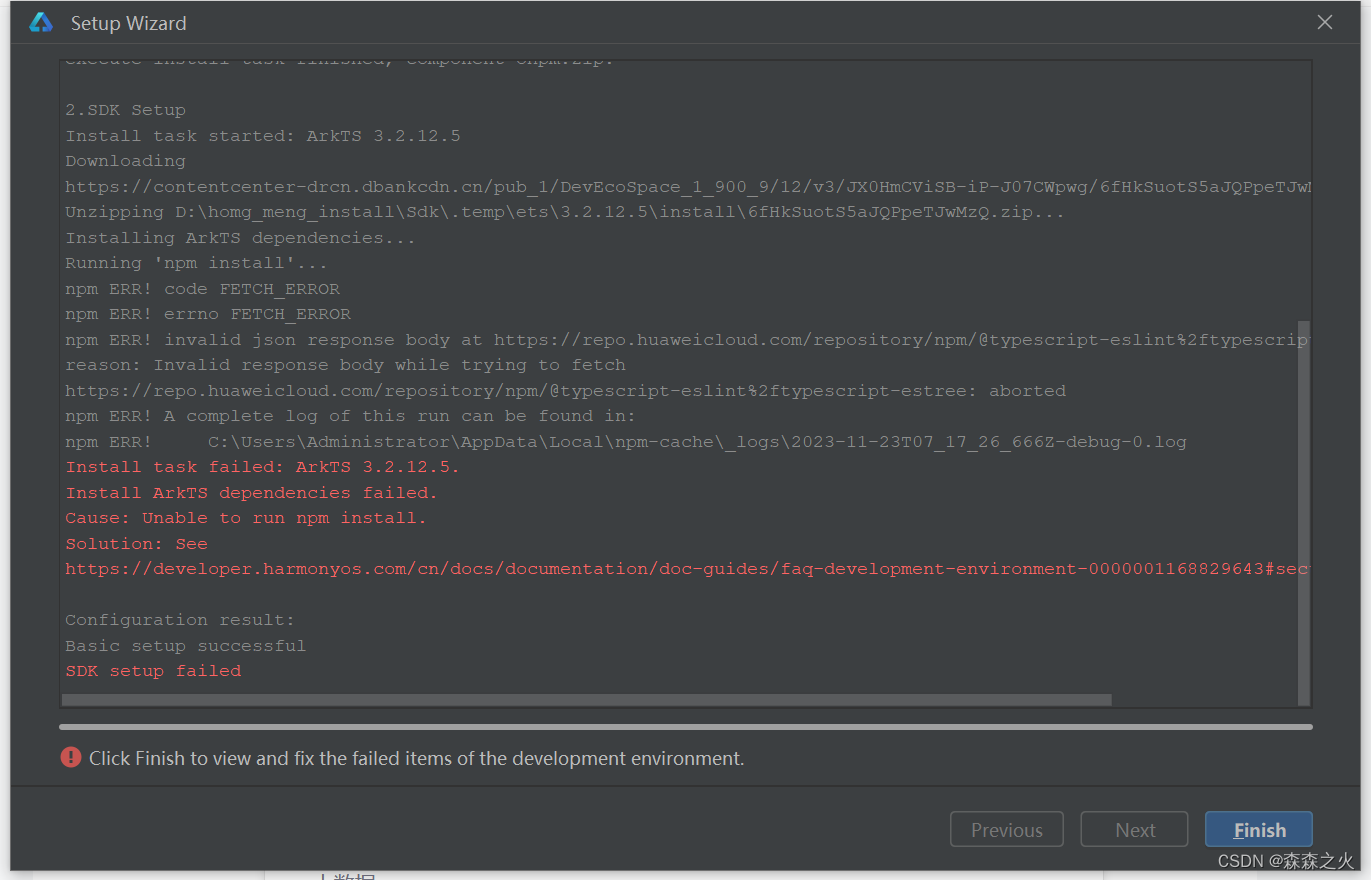Click the 'Downloading' line
This screenshot has width=1371, height=880.
tap(125, 161)
